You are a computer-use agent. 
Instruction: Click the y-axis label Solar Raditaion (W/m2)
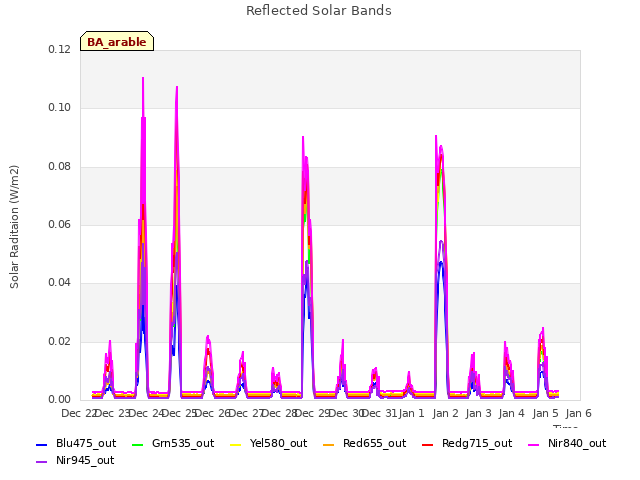click(14, 227)
